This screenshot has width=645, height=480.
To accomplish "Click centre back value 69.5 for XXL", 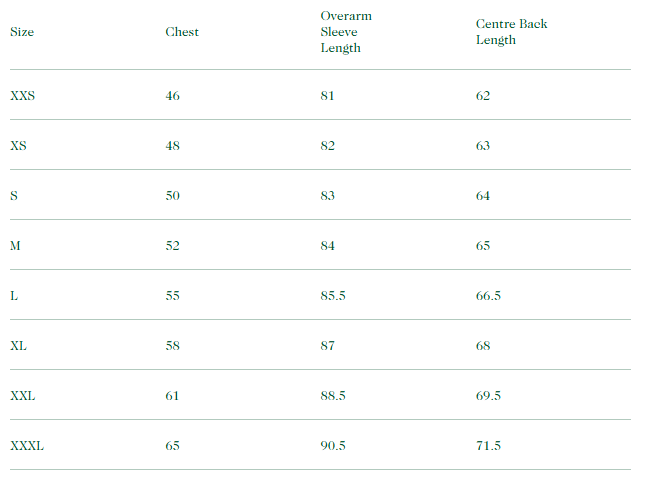I will tap(488, 396).
